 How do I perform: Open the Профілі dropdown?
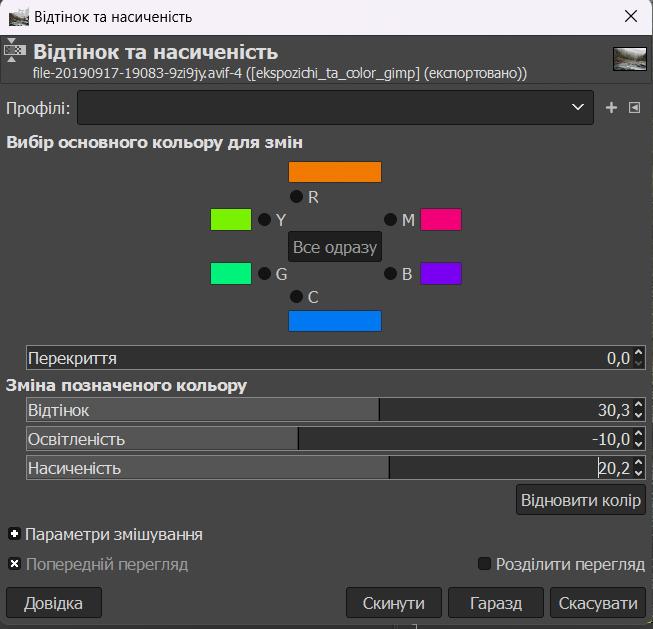pos(335,107)
